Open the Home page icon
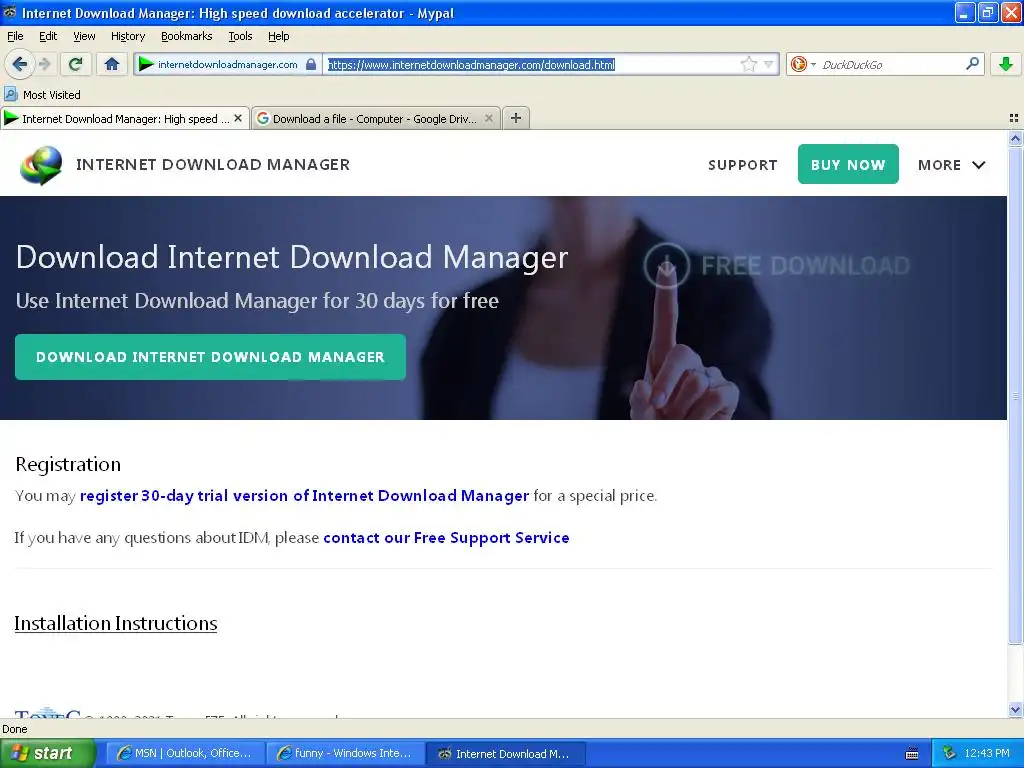 [112, 64]
